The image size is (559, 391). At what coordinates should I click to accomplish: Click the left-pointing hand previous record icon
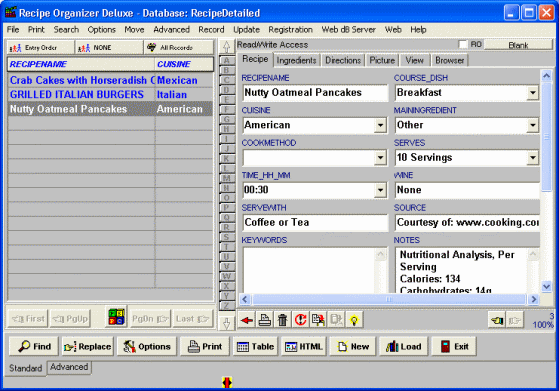[497, 320]
